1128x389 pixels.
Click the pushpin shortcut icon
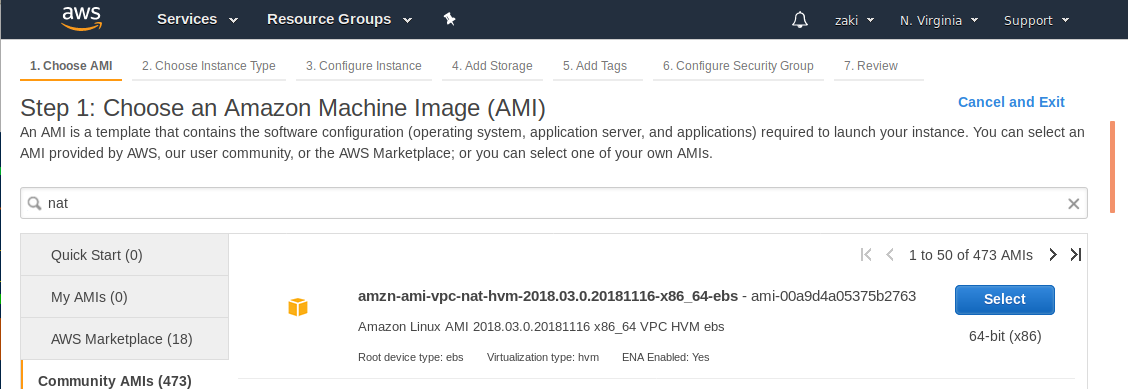(x=450, y=19)
